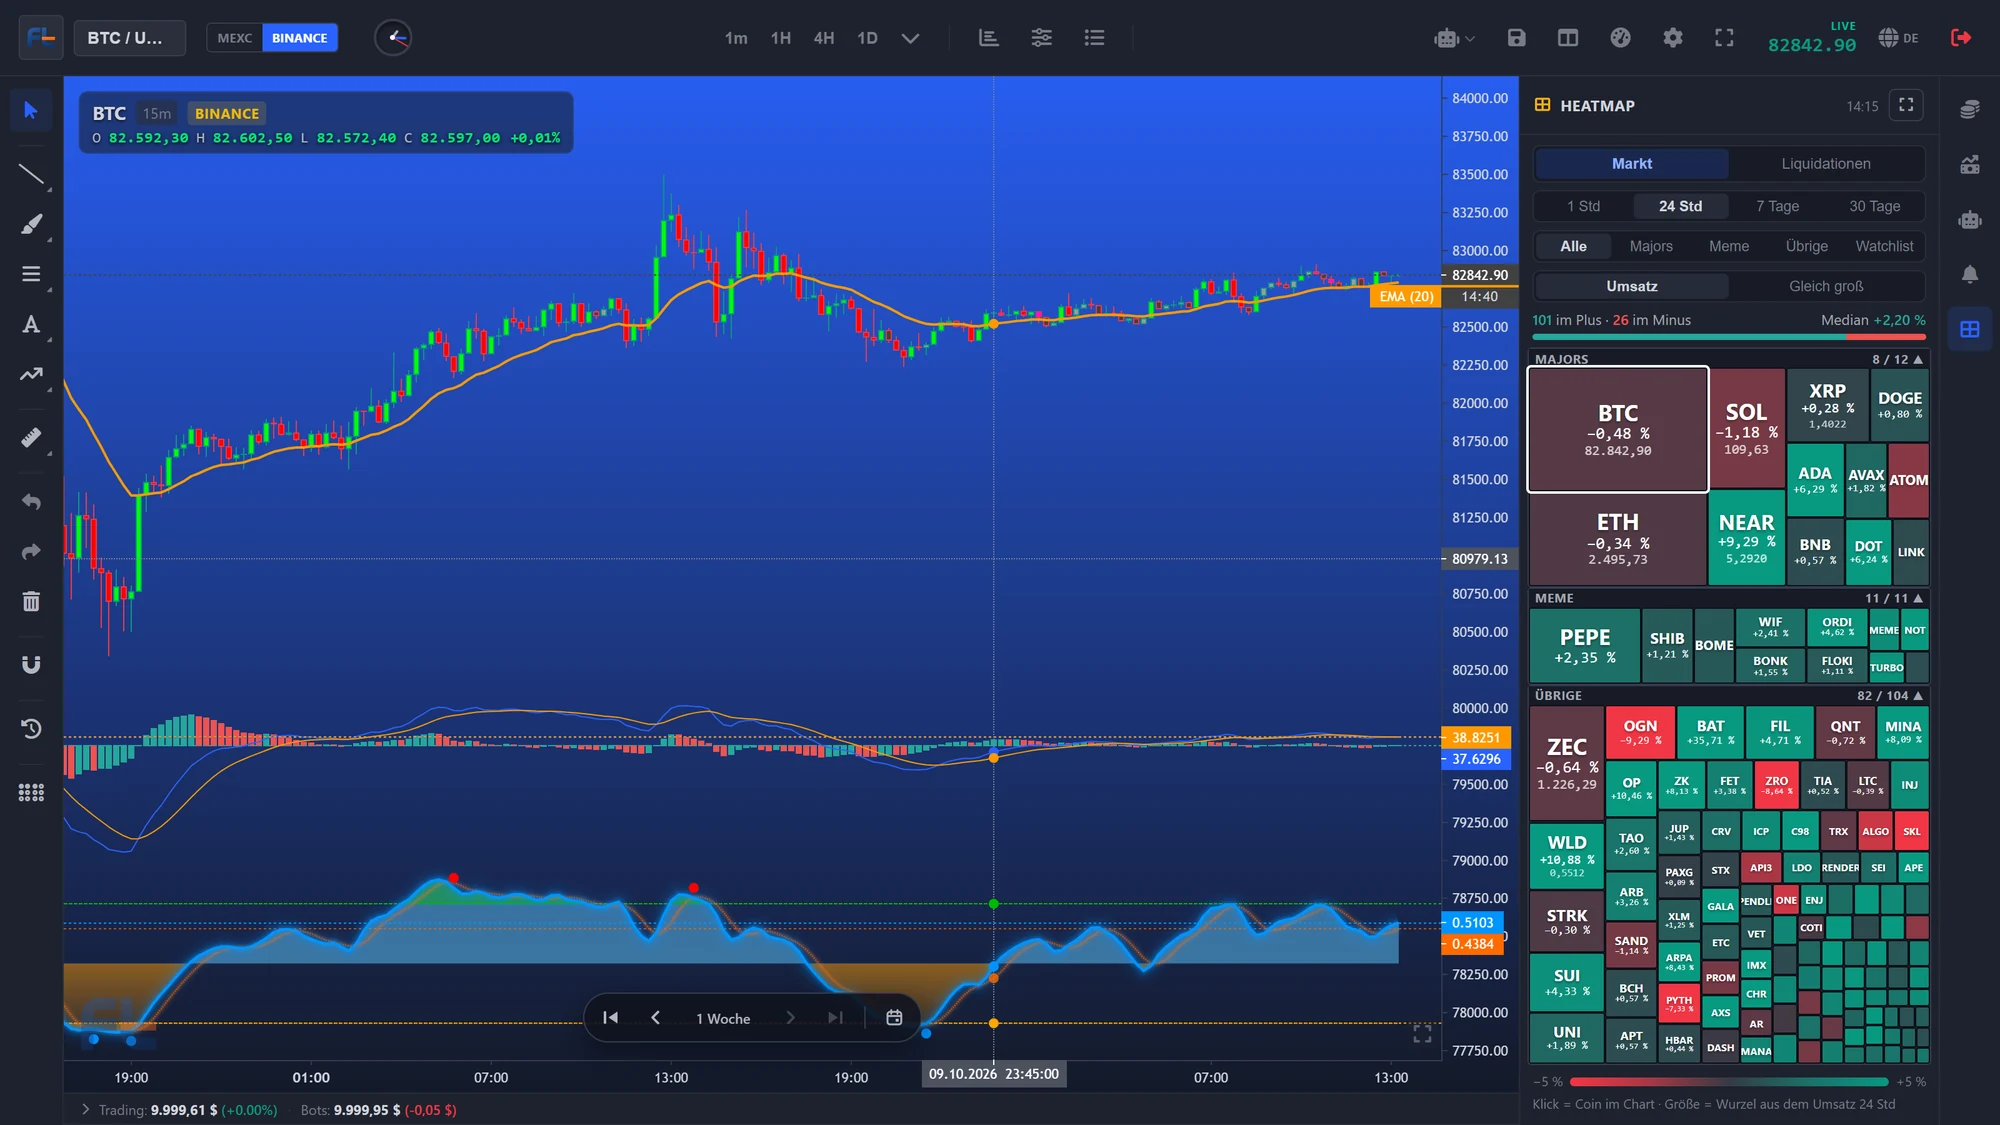
Task: Select the 1D timeframe
Action: coord(867,38)
